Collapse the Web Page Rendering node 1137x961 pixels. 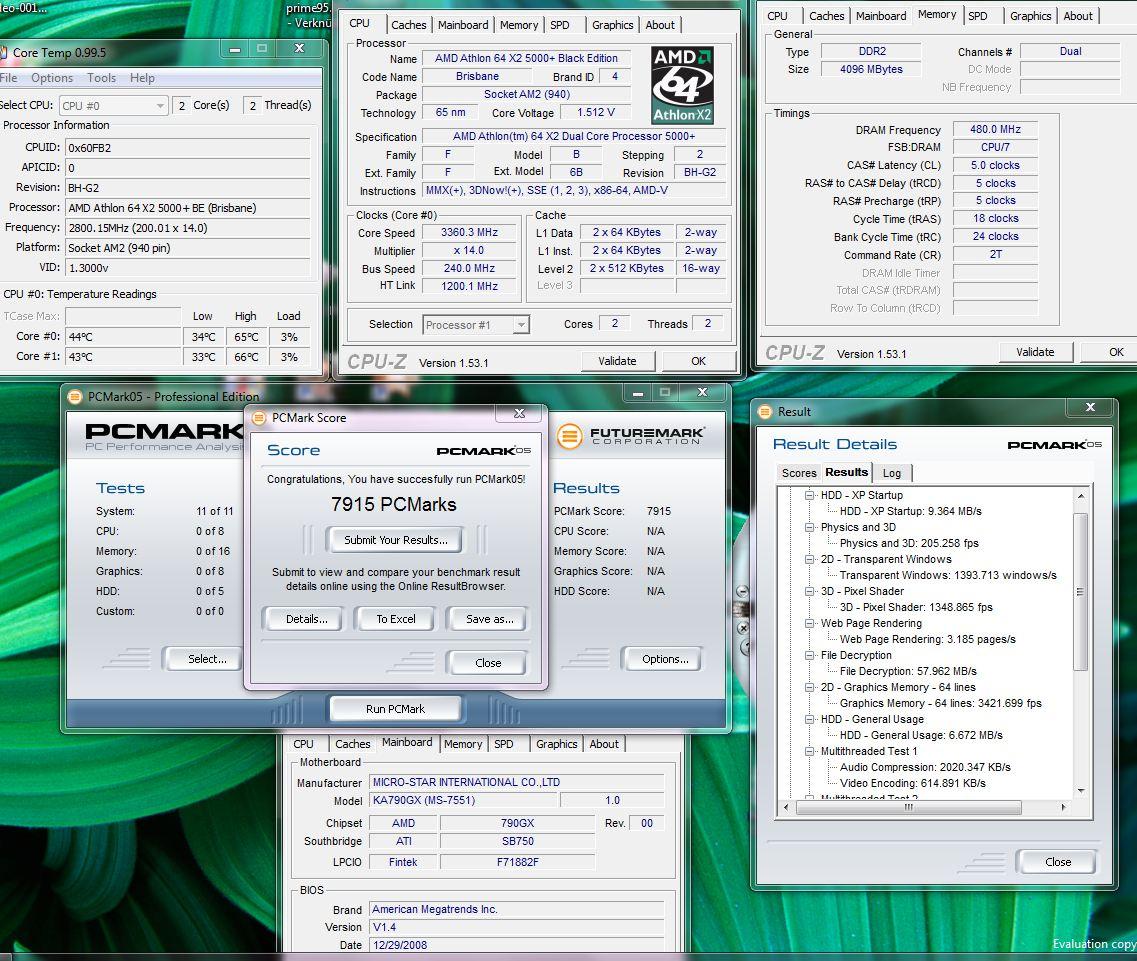pyautogui.click(x=809, y=623)
